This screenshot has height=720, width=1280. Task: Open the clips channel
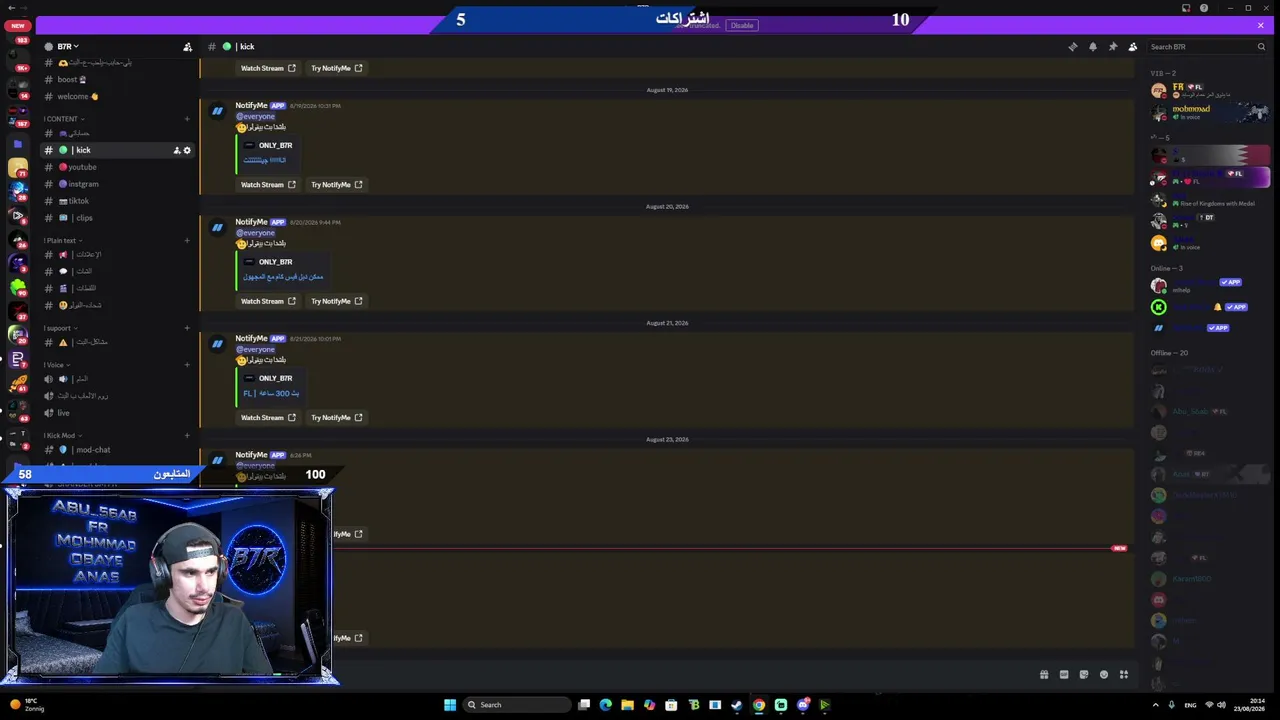[x=117, y=218]
